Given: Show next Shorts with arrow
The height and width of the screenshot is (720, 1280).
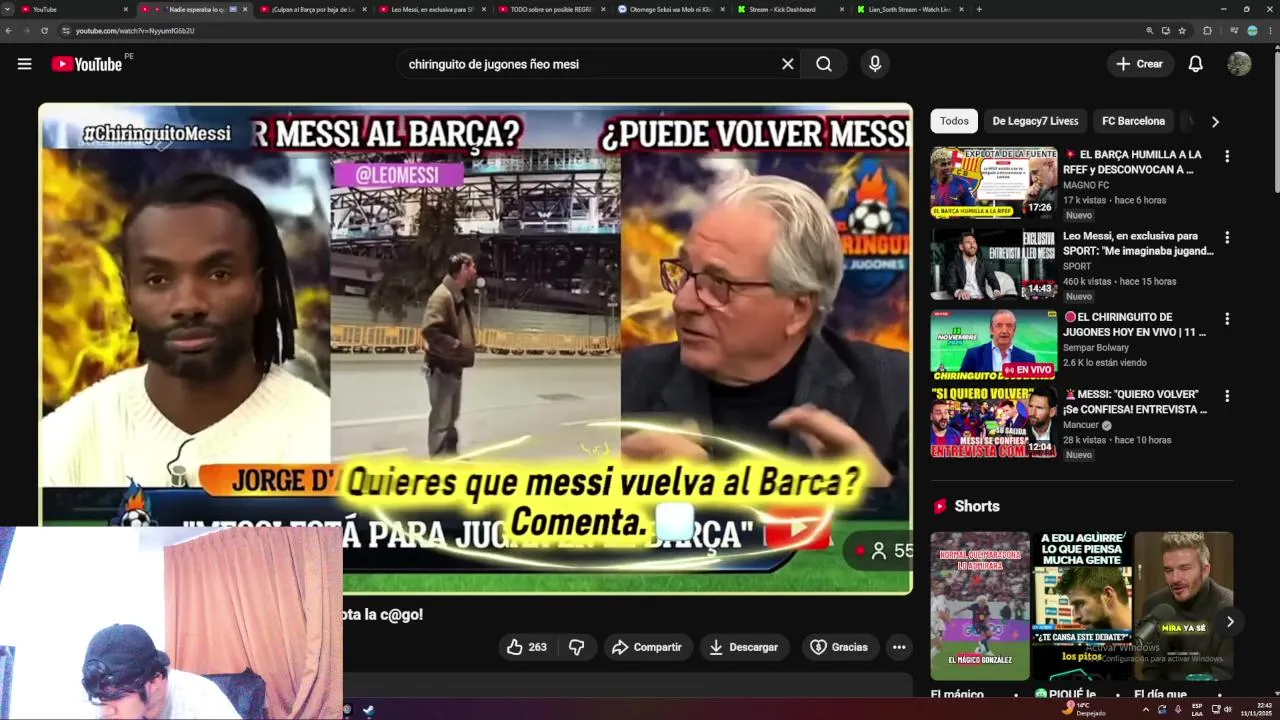Looking at the screenshot, I should click(1230, 622).
